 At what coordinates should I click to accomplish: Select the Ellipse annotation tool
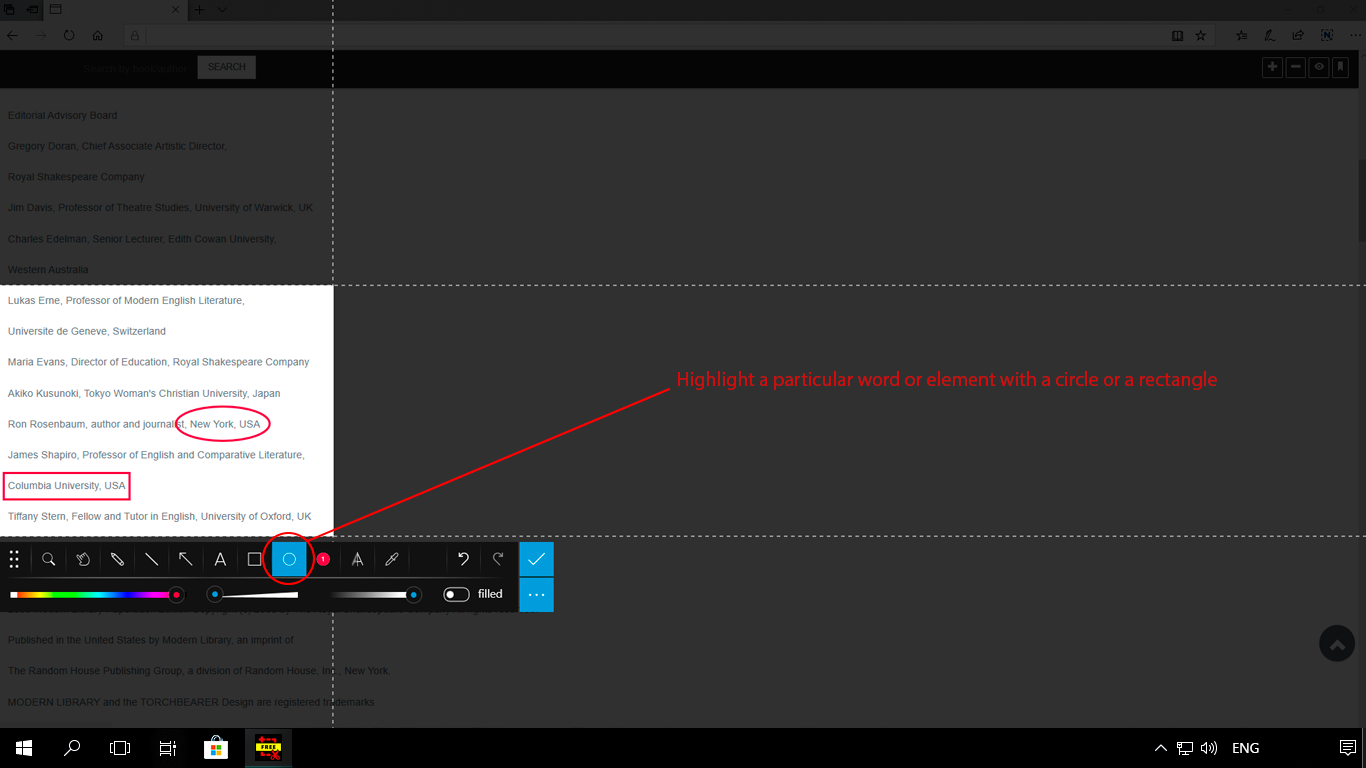pyautogui.click(x=288, y=559)
